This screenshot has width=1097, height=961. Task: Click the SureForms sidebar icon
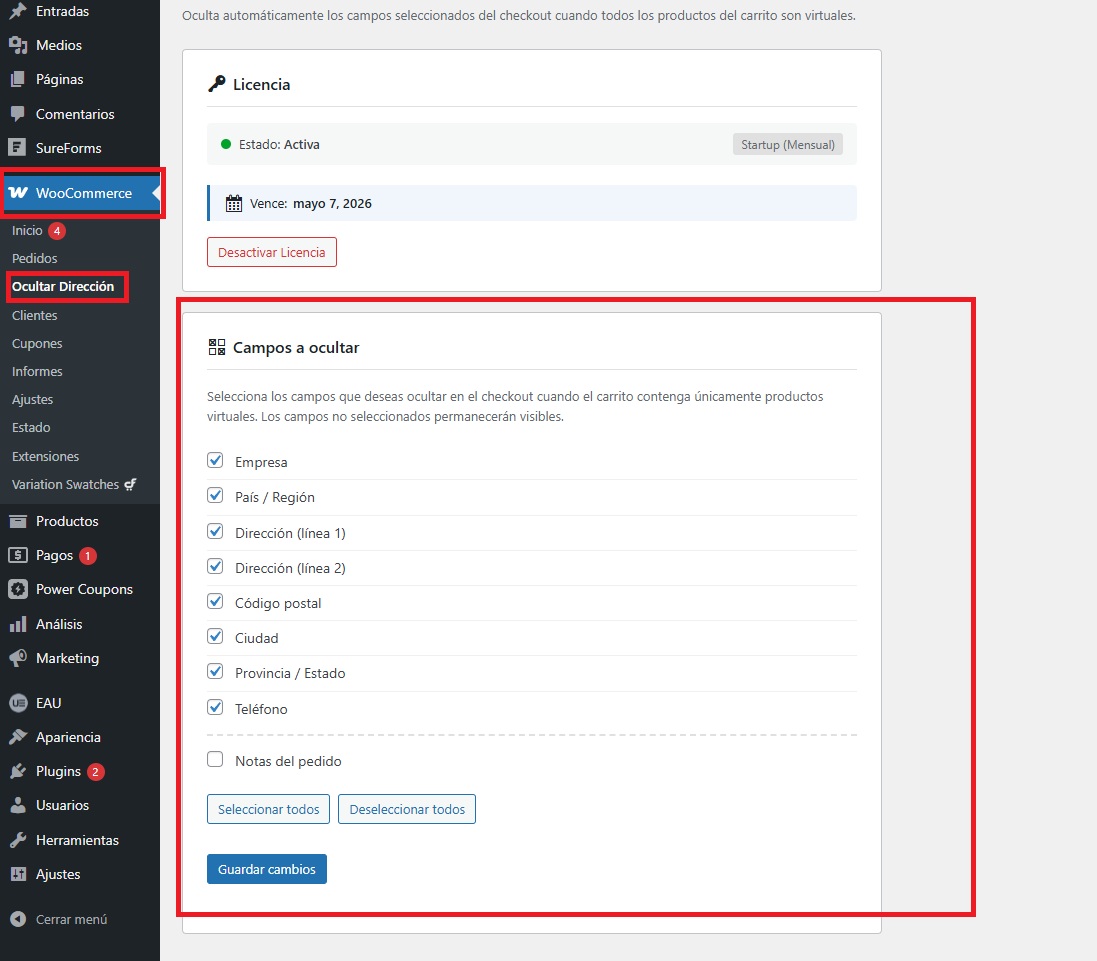(17, 148)
